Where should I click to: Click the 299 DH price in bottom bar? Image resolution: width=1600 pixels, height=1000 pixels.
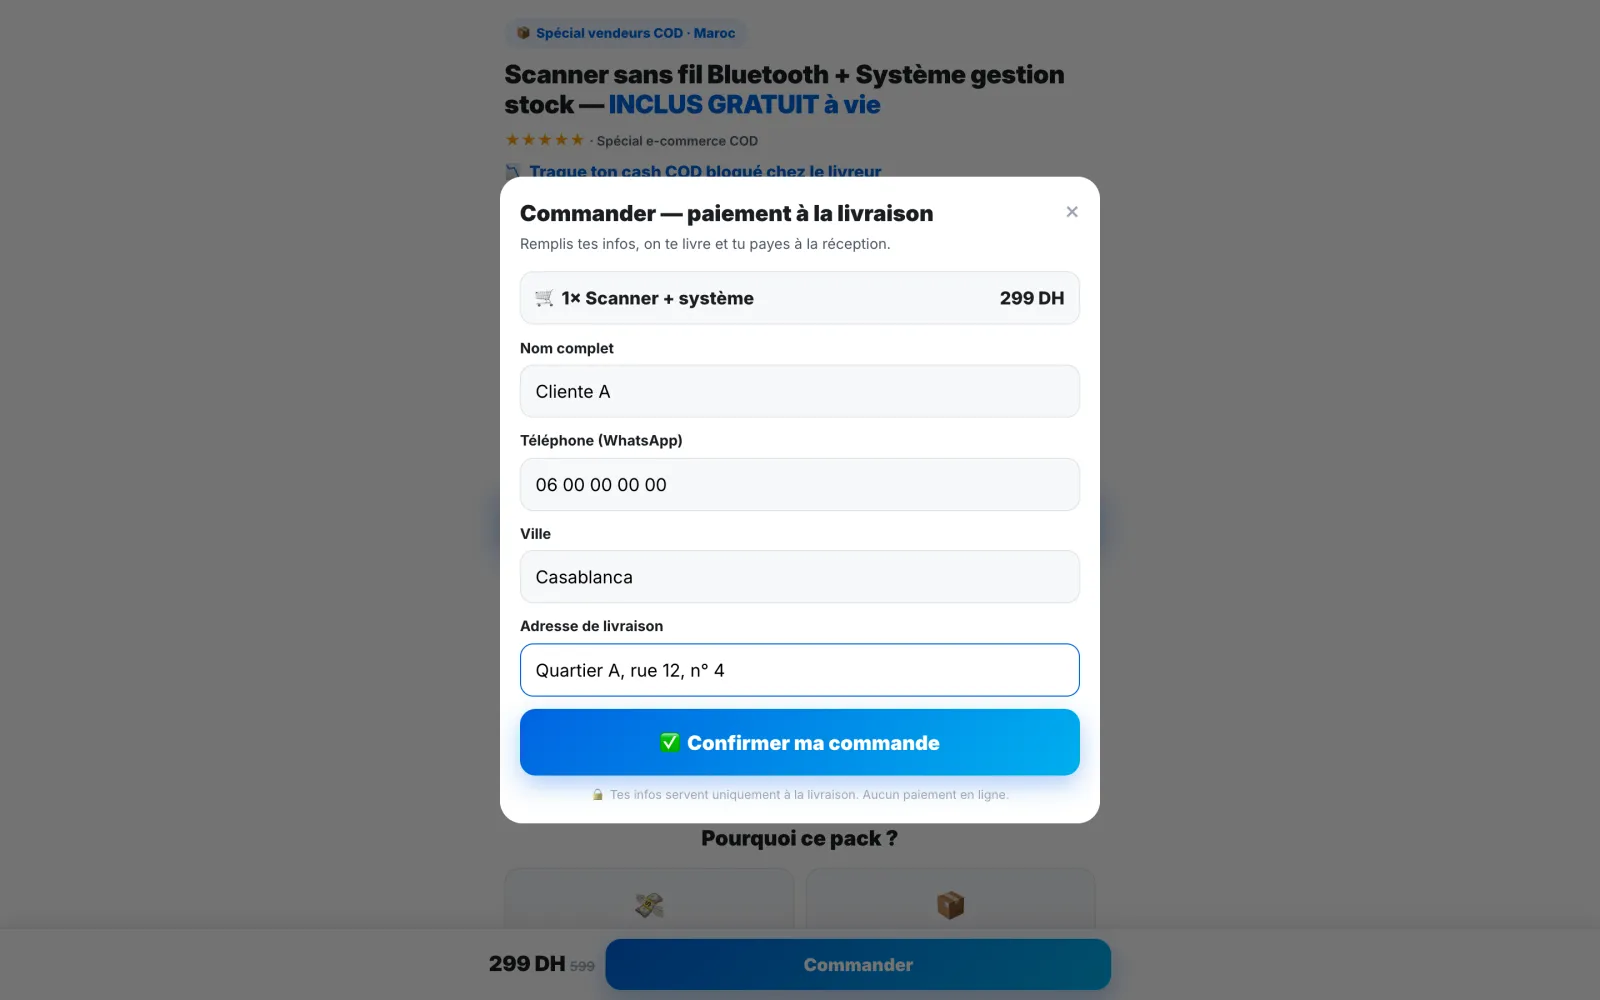click(x=527, y=964)
